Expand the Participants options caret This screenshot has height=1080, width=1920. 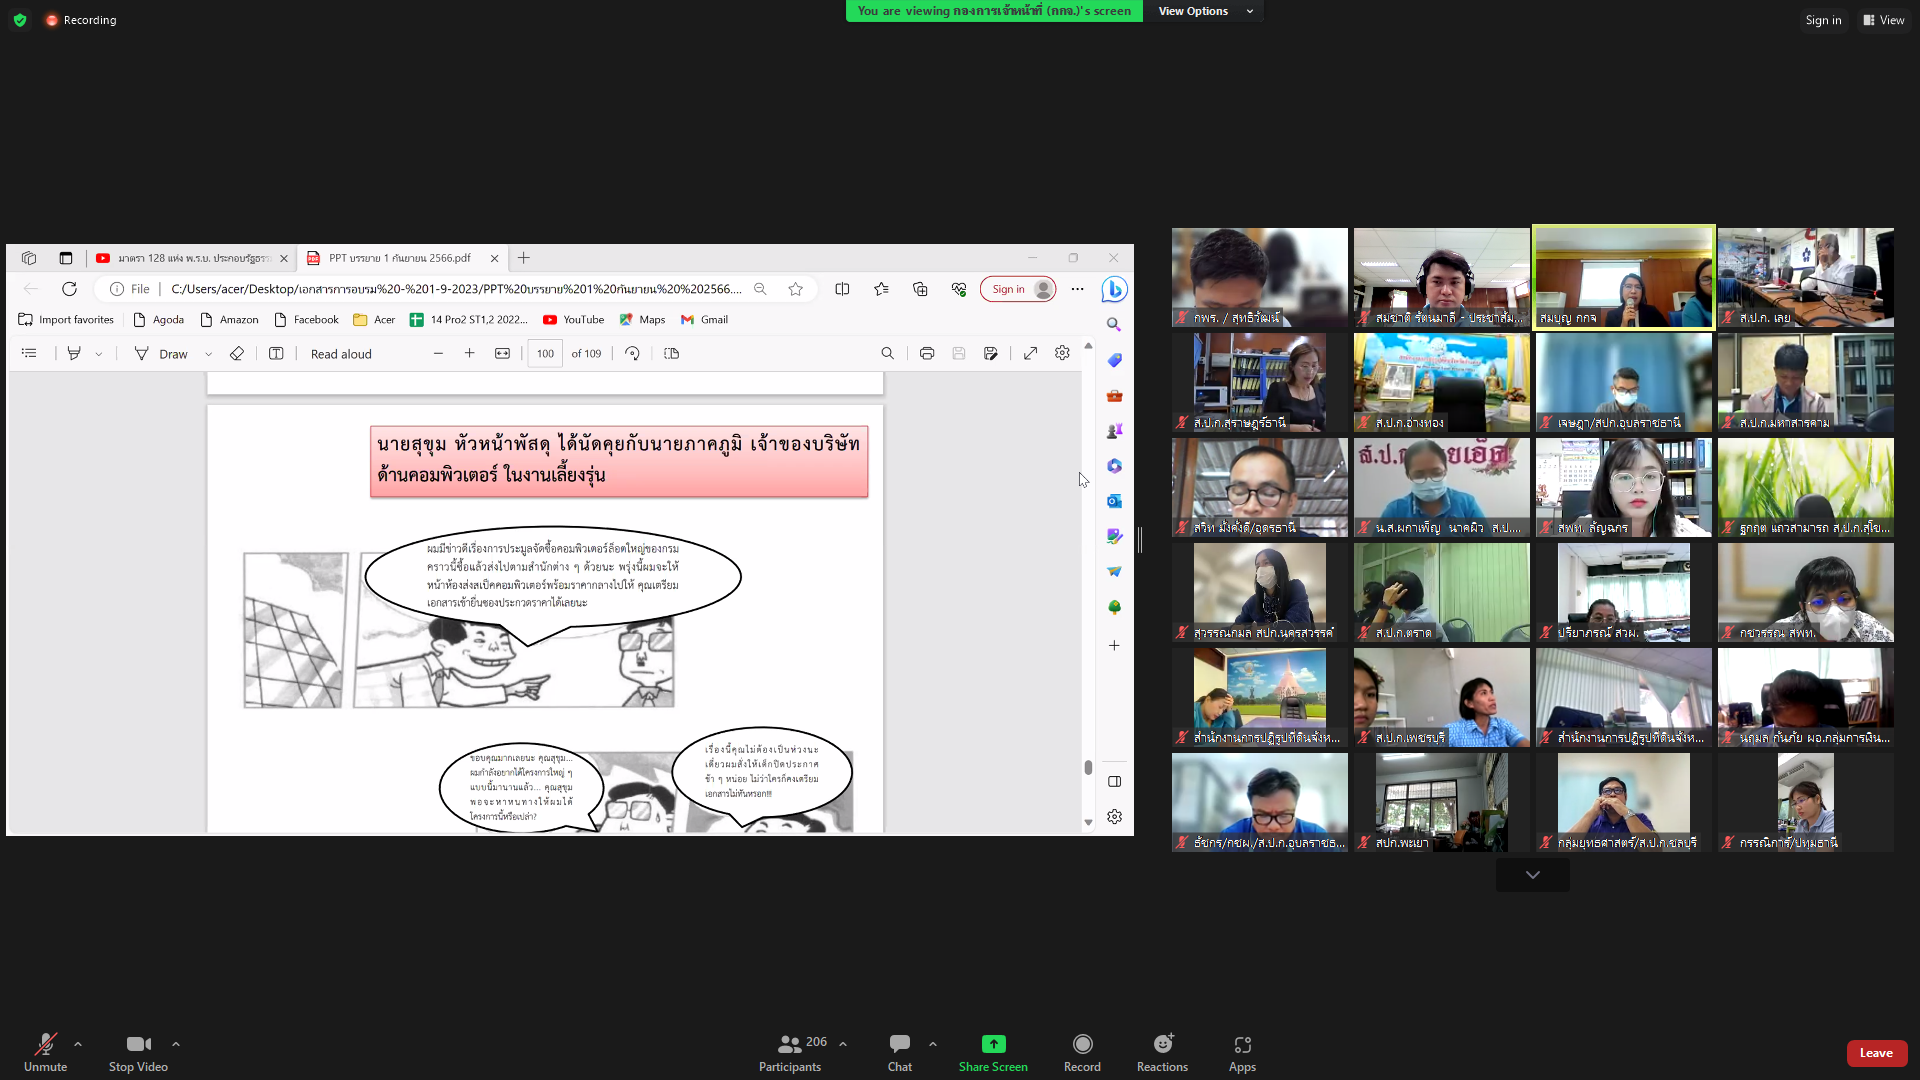coord(843,1044)
